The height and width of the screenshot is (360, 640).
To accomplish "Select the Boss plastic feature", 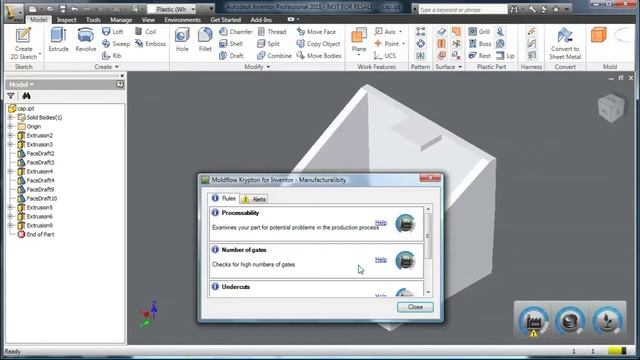I will coord(480,44).
